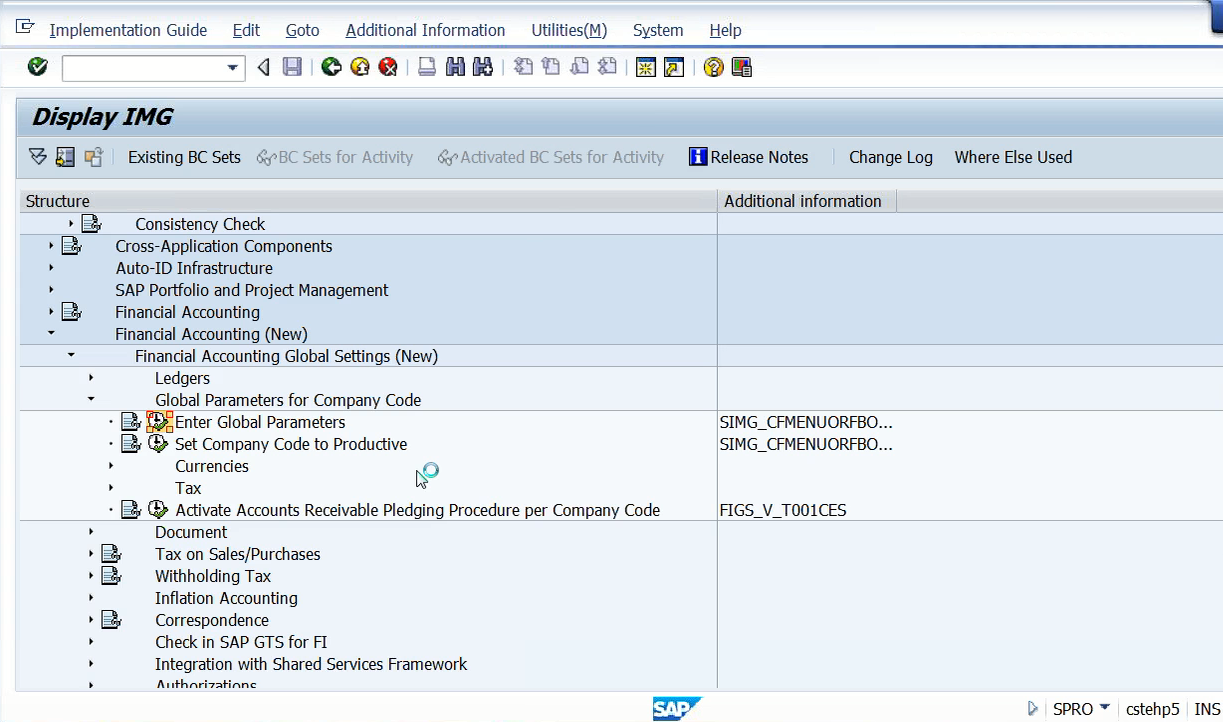The height and width of the screenshot is (722, 1223).
Task: Click the yellow Exit icon
Action: (360, 67)
